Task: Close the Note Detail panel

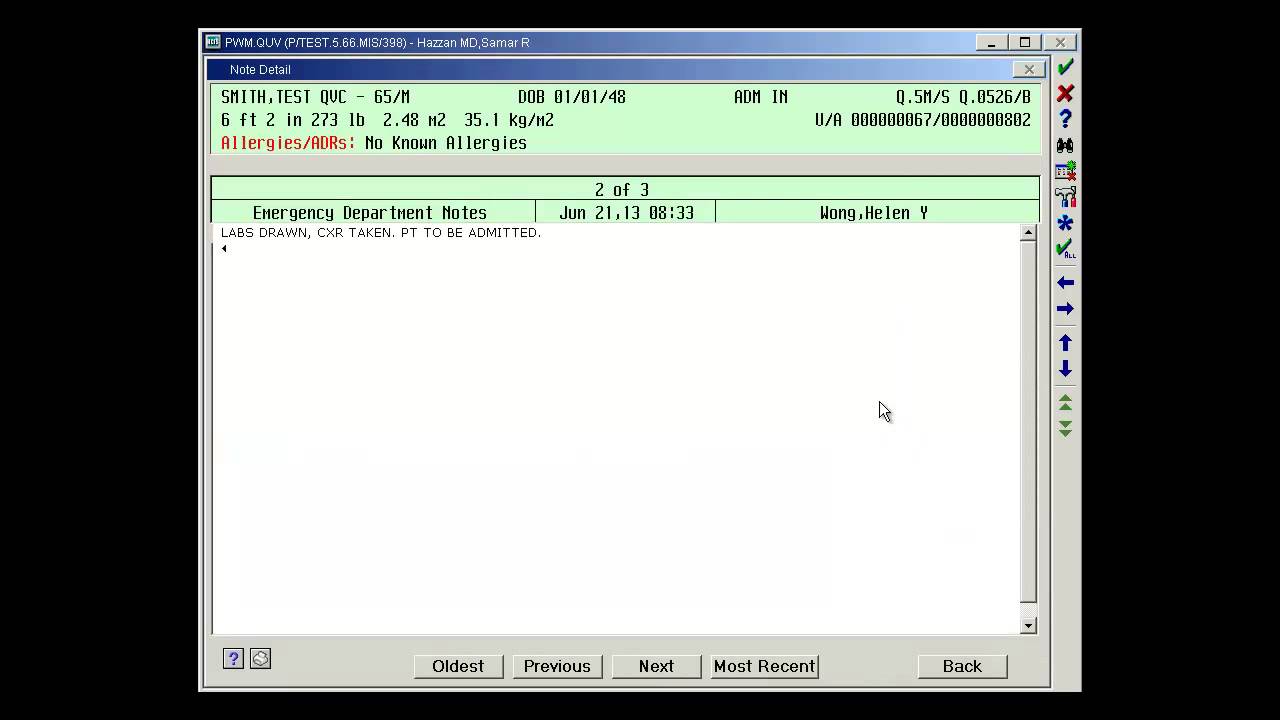Action: (x=1029, y=69)
